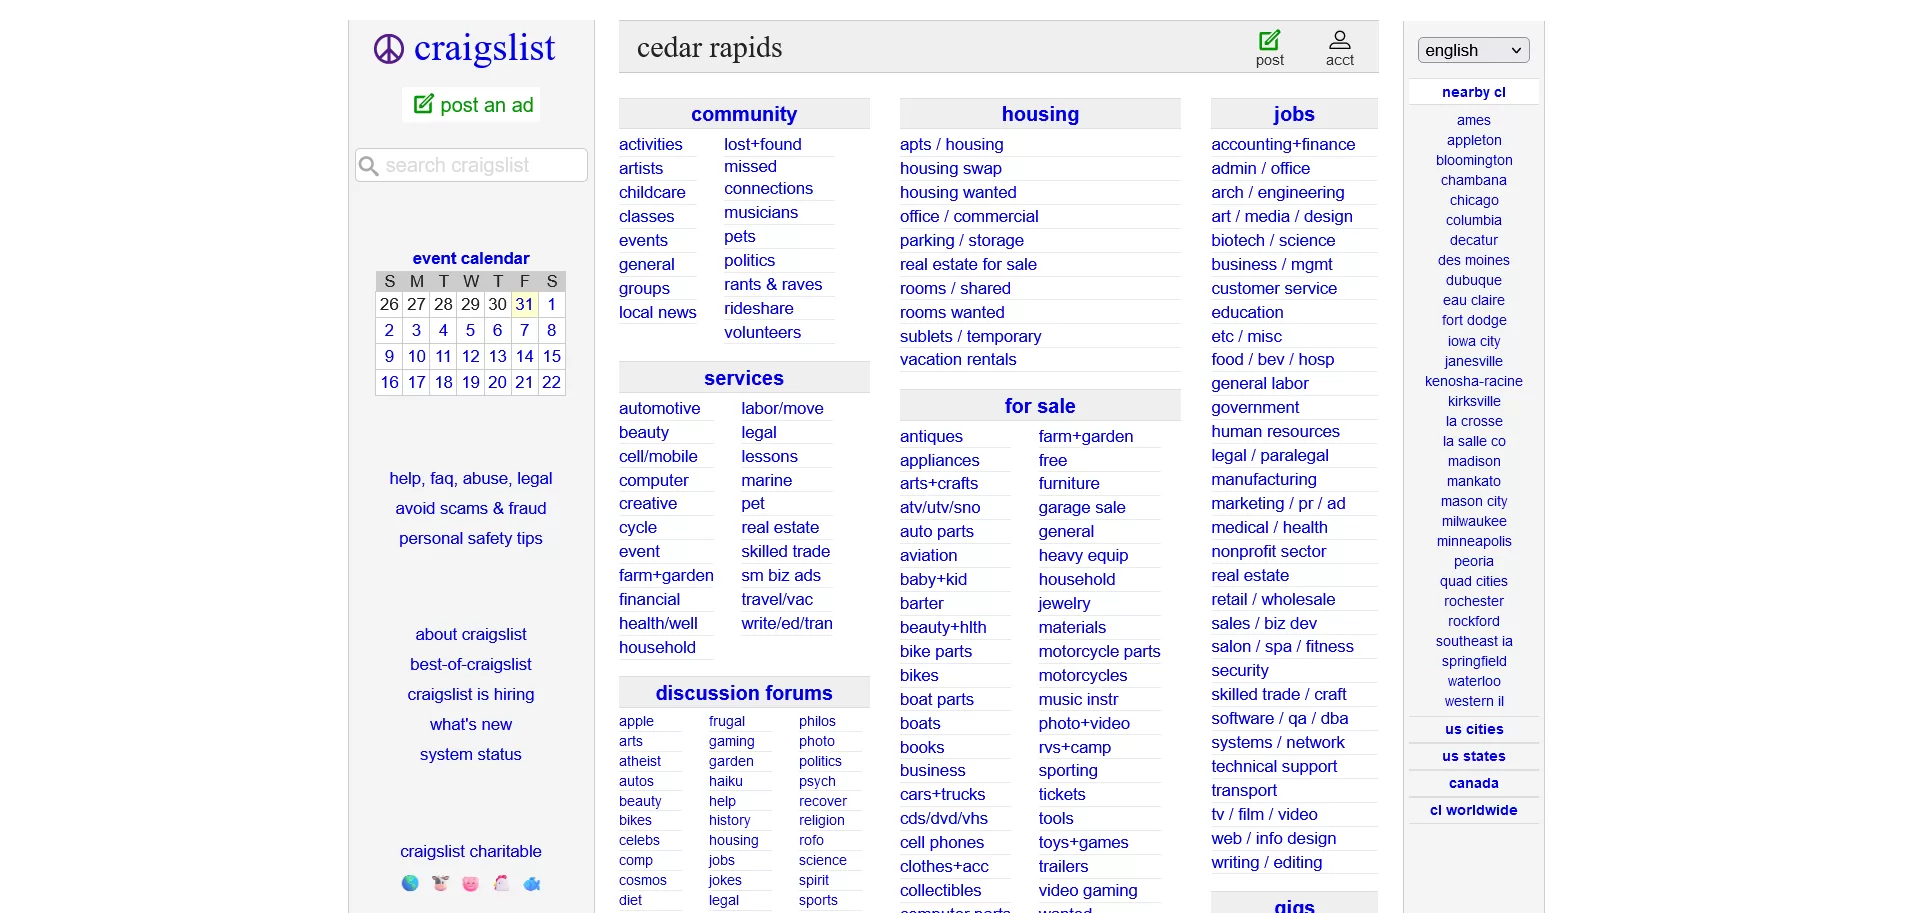Select day 14 in the event calendar
This screenshot has width=1920, height=913.
[x=524, y=356]
